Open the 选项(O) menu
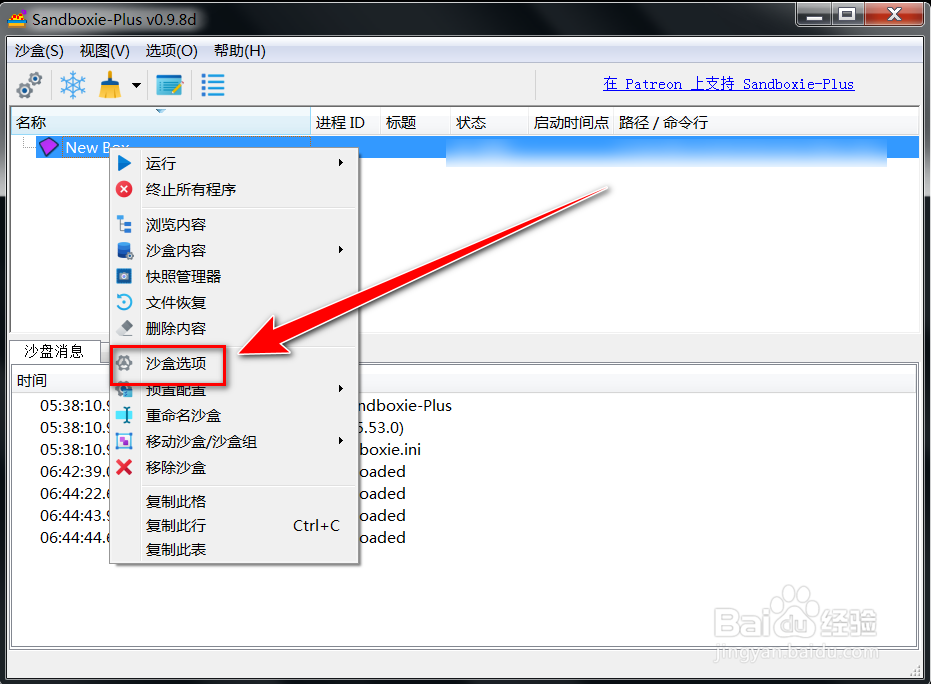Viewport: 931px width, 684px height. coord(168,50)
